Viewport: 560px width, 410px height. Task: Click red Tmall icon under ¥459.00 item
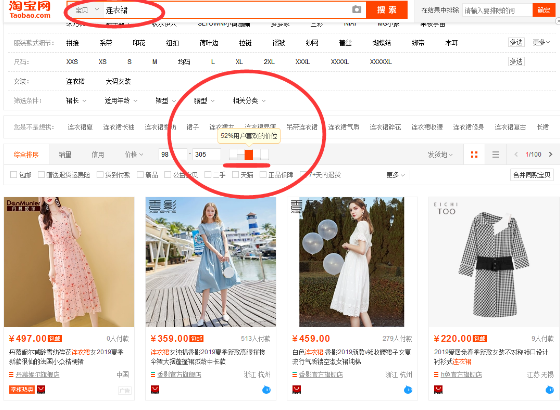[296, 390]
